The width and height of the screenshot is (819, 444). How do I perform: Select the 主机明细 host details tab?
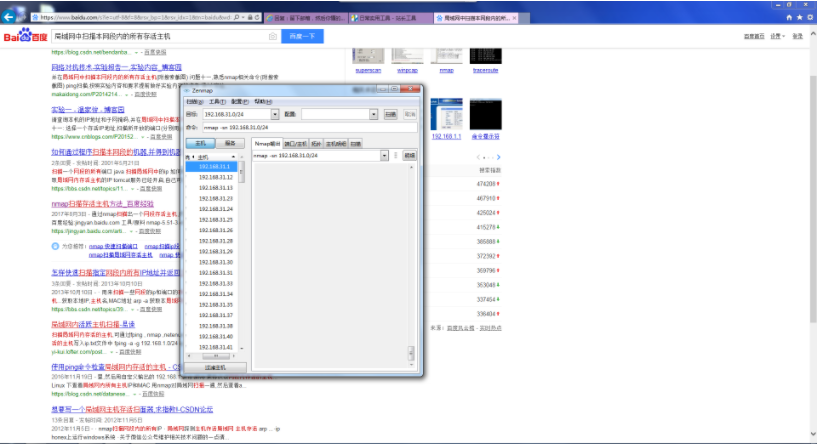pos(336,144)
